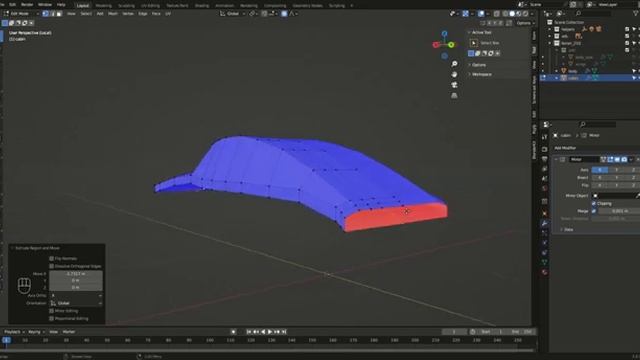Open the Render menu
Image resolution: width=640 pixels, height=360 pixels.
(27, 4)
